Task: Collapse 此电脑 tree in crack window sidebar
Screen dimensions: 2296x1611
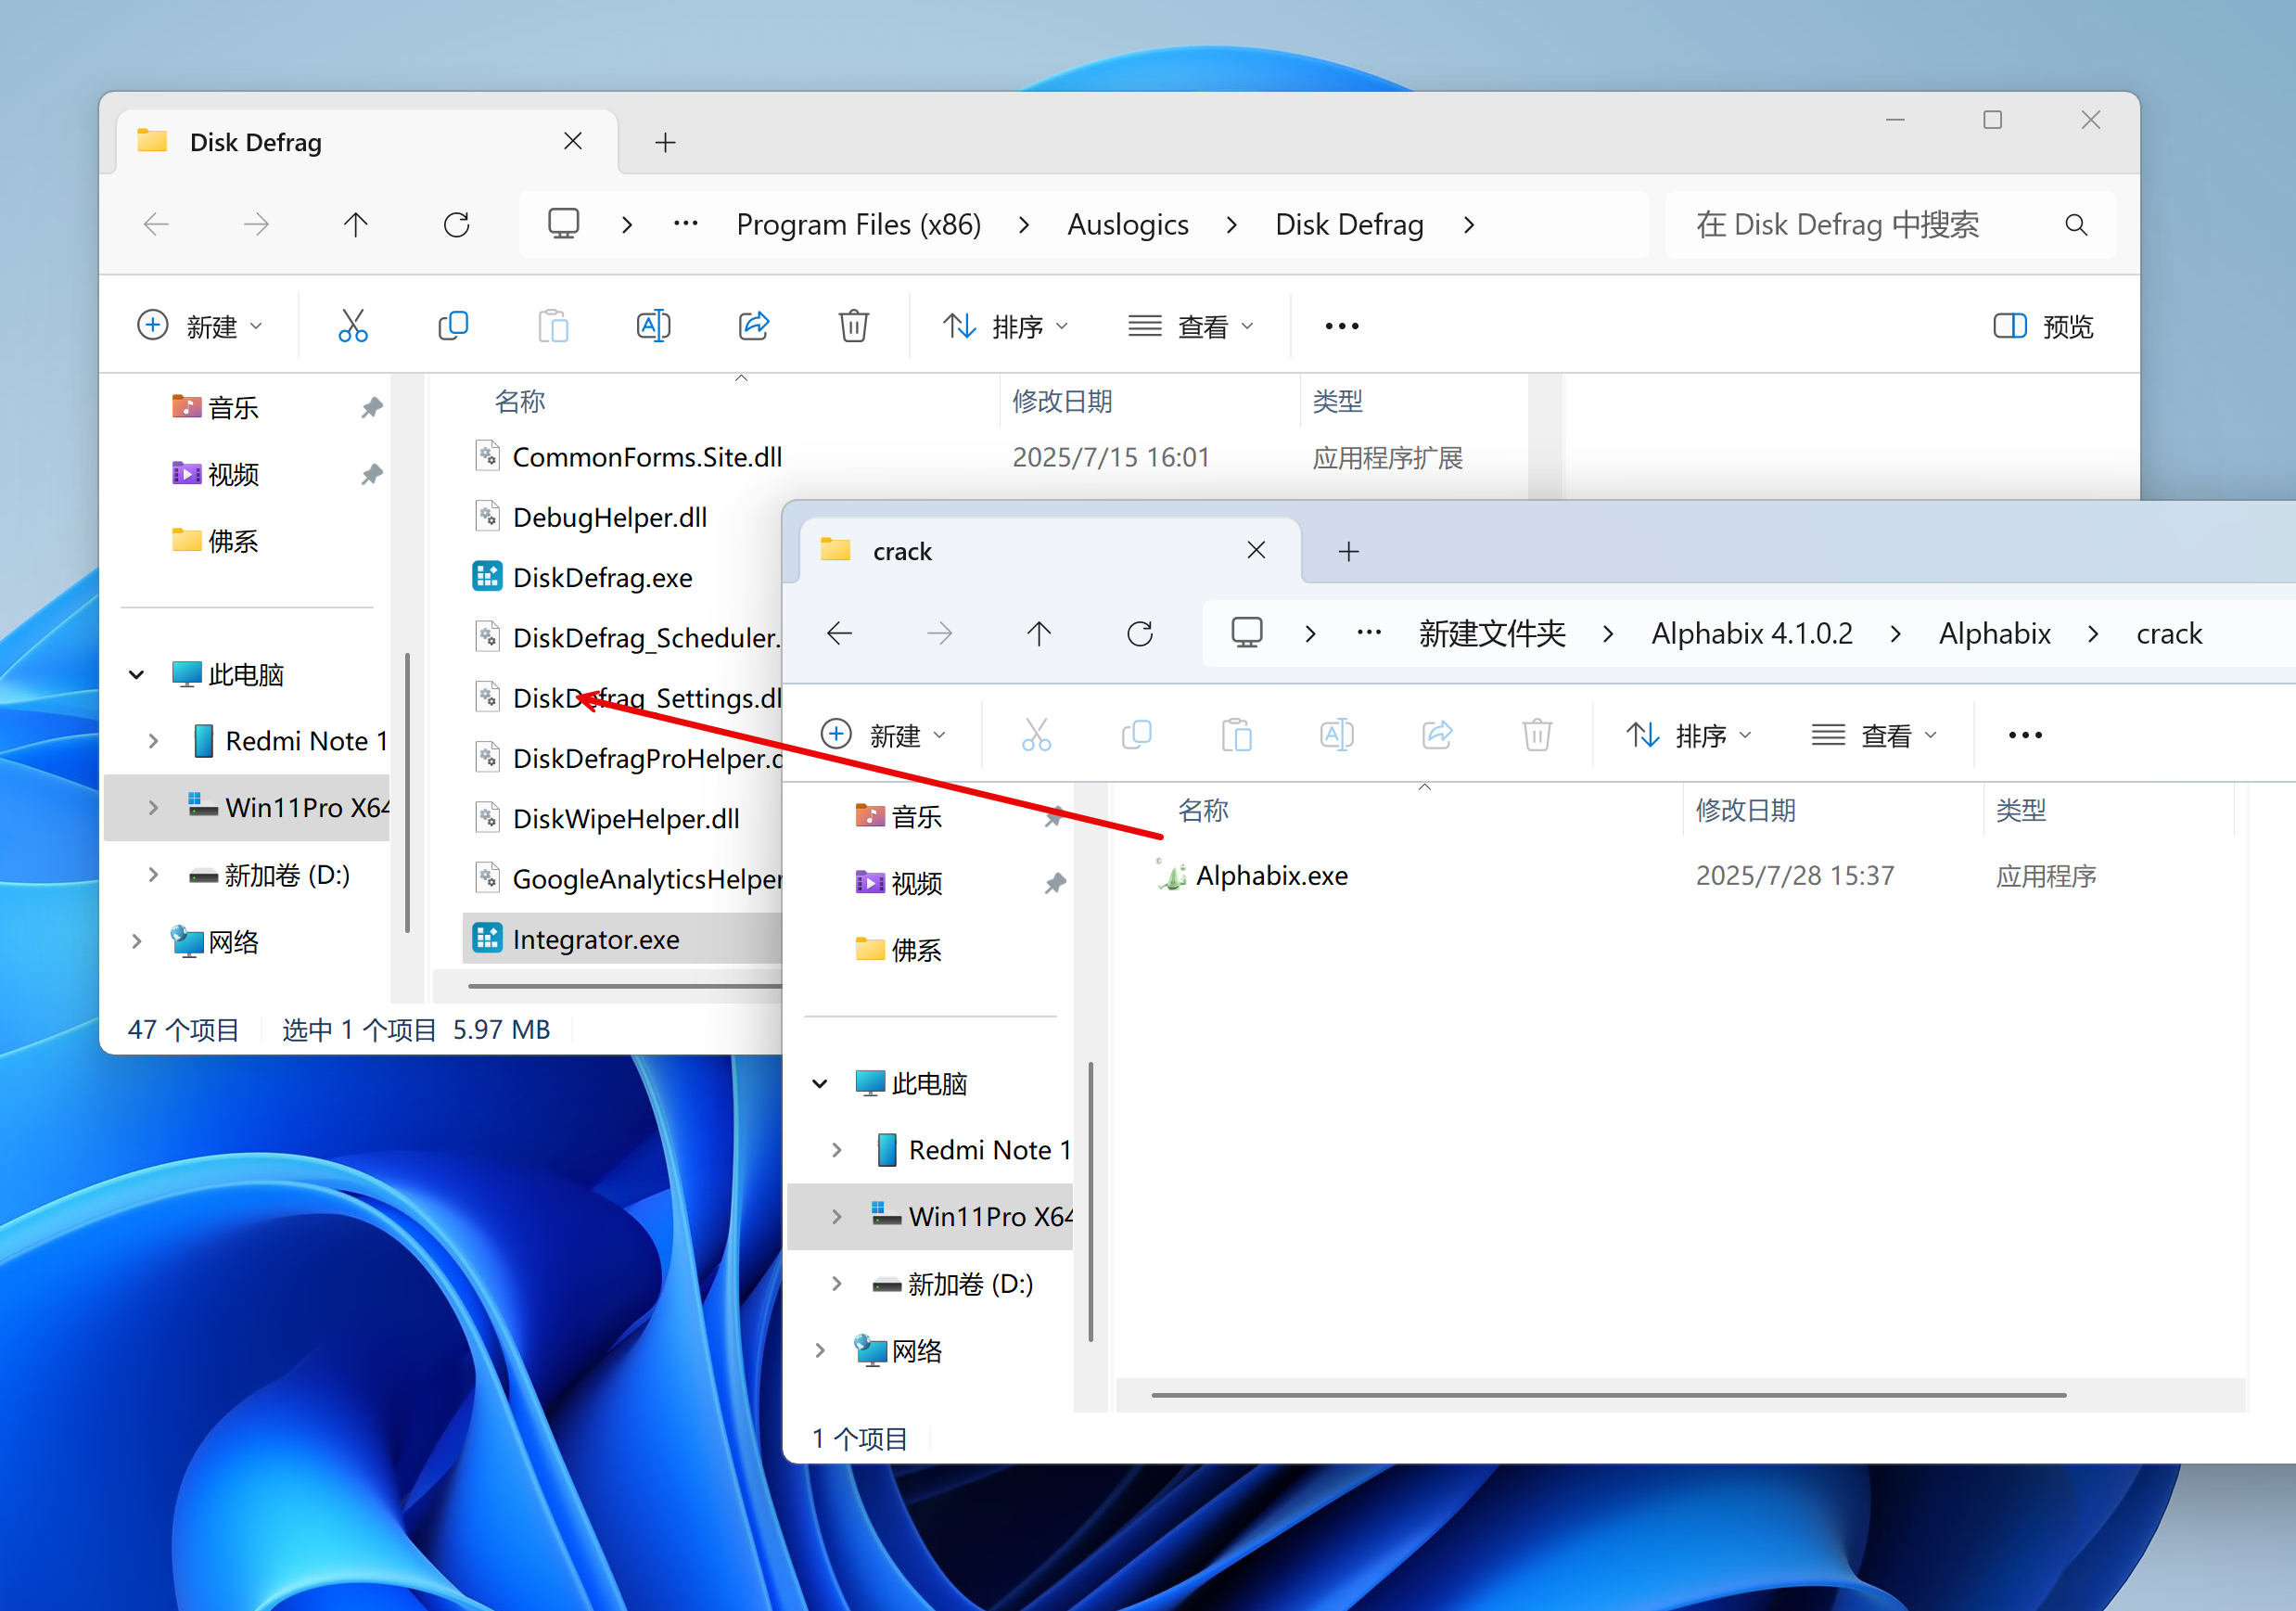Action: 820,1084
